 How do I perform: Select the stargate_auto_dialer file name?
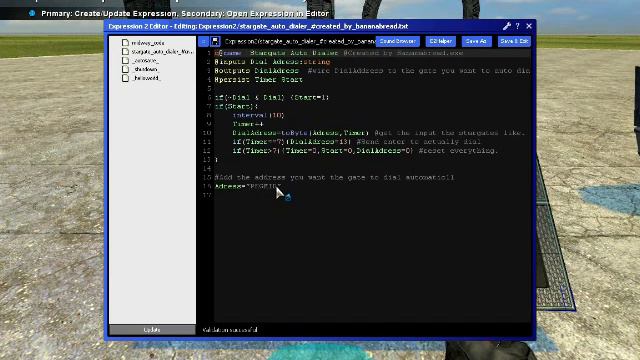click(x=162, y=52)
